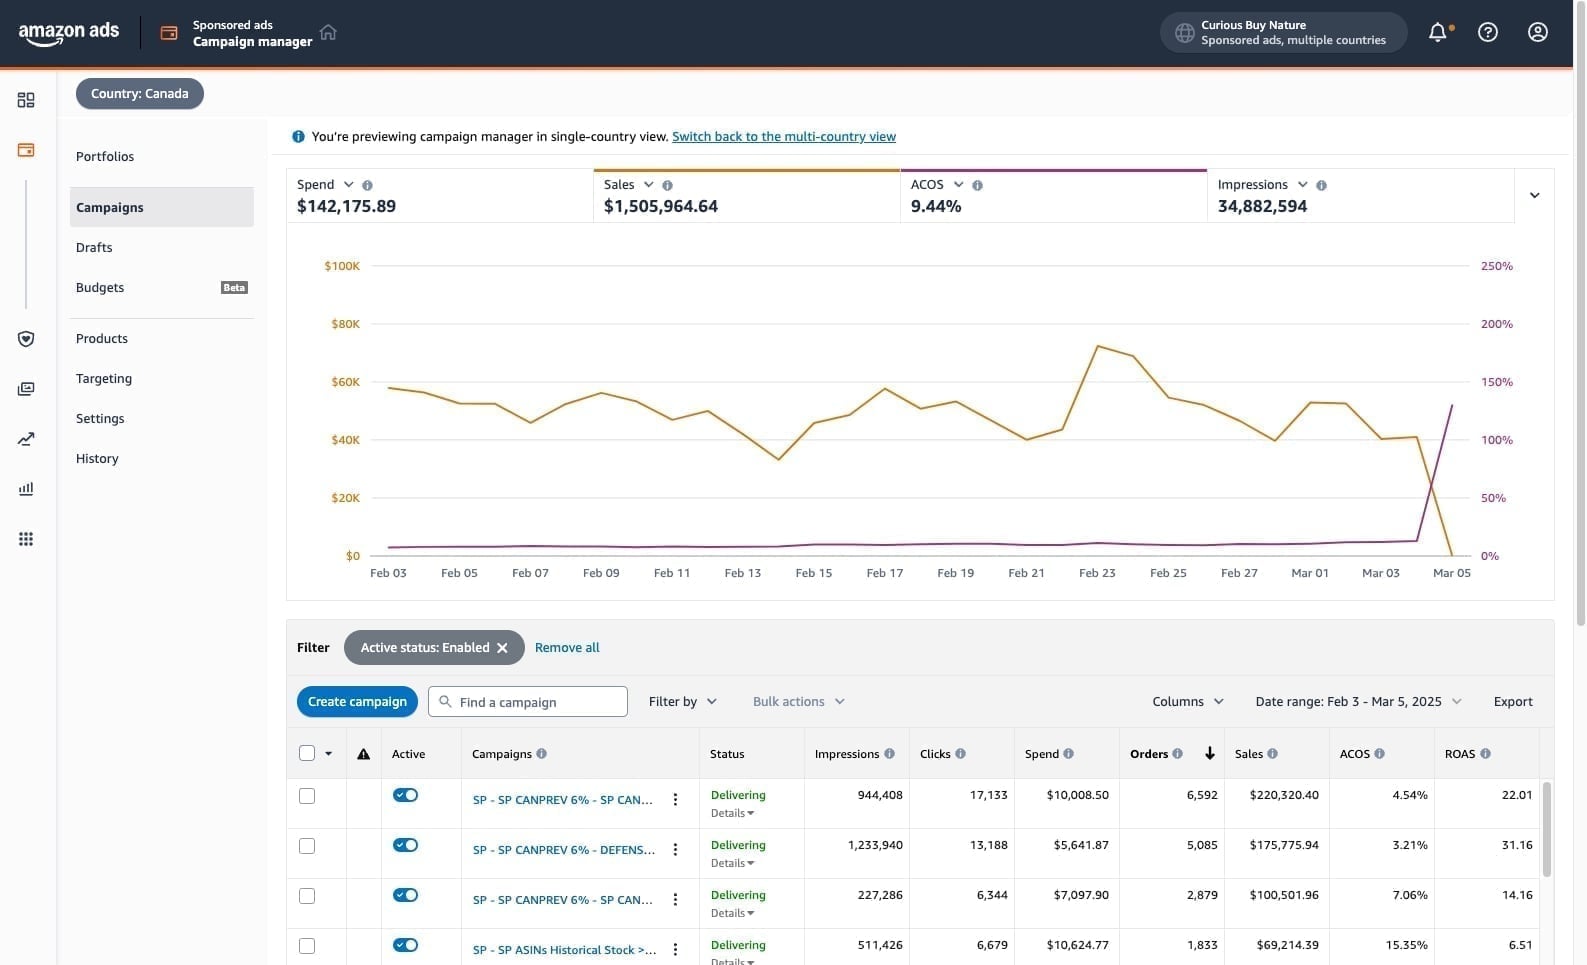Click the alert triangle column header
Image resolution: width=1587 pixels, height=965 pixels.
(364, 754)
